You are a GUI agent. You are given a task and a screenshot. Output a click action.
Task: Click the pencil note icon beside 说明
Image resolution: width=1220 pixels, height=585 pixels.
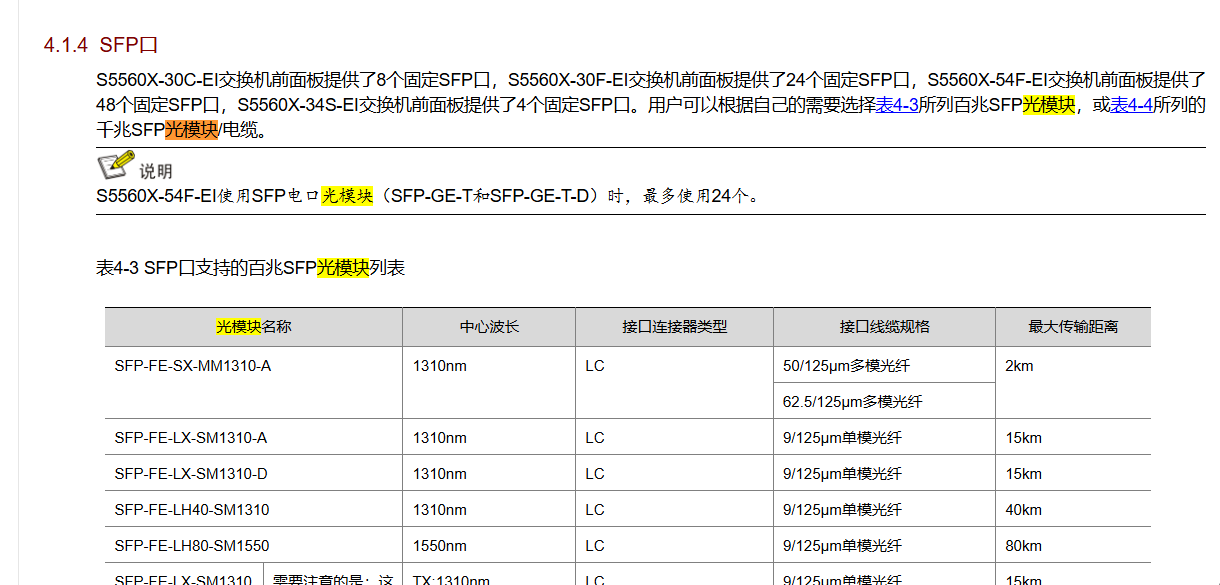coord(115,165)
